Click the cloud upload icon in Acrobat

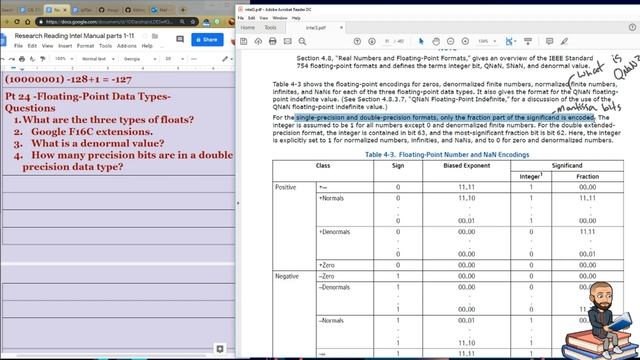258,41
